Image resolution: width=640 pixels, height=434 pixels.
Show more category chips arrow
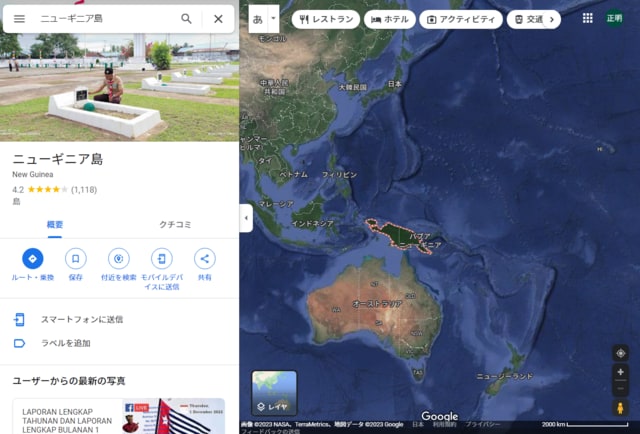[x=552, y=19]
